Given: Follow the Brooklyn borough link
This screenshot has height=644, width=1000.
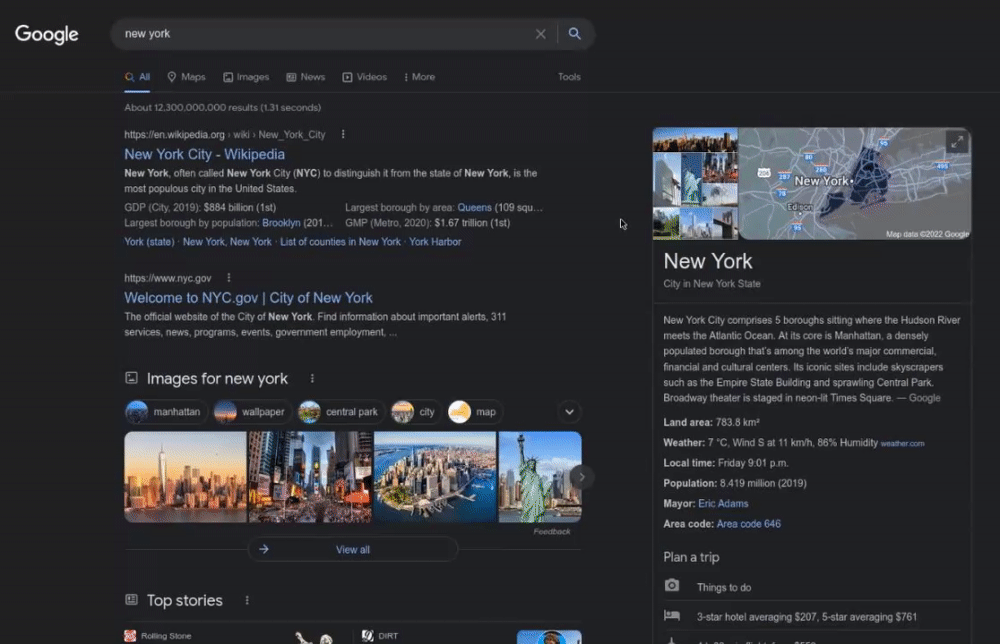Looking at the screenshot, I should (x=281, y=223).
